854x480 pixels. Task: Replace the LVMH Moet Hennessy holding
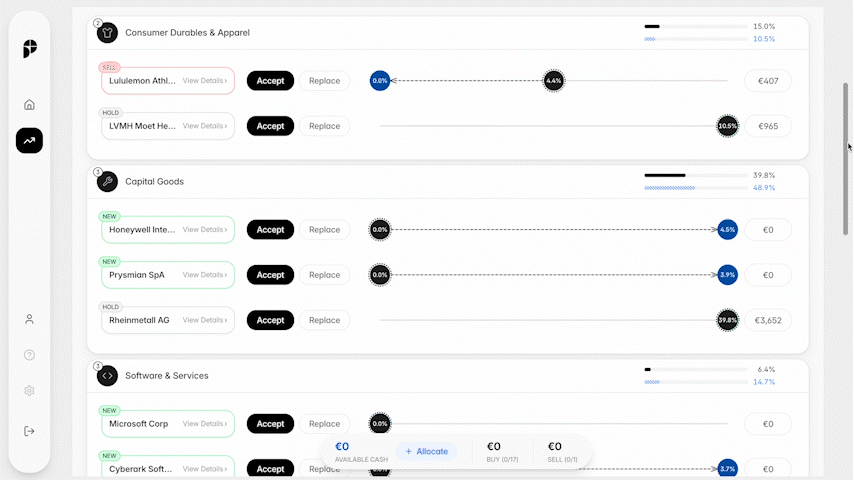[x=324, y=126]
